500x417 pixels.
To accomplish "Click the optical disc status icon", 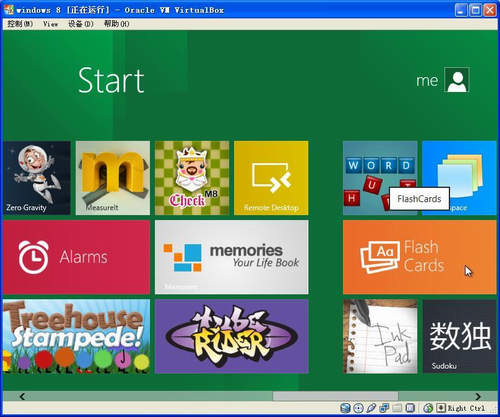I will [x=358, y=408].
